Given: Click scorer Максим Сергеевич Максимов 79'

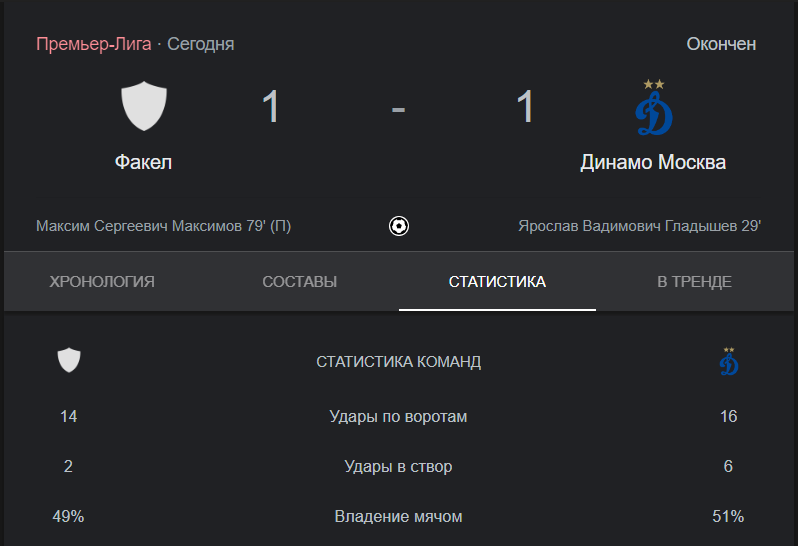Looking at the screenshot, I should click(163, 226).
